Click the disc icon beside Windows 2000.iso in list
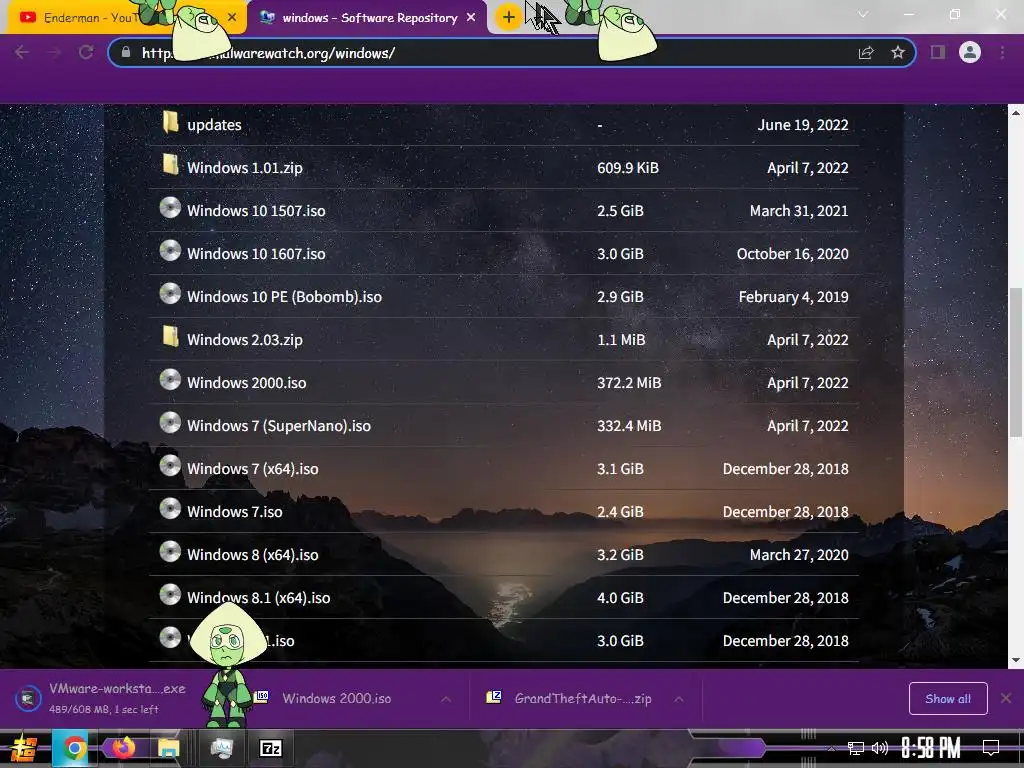Viewport: 1024px width, 768px height. 170,380
